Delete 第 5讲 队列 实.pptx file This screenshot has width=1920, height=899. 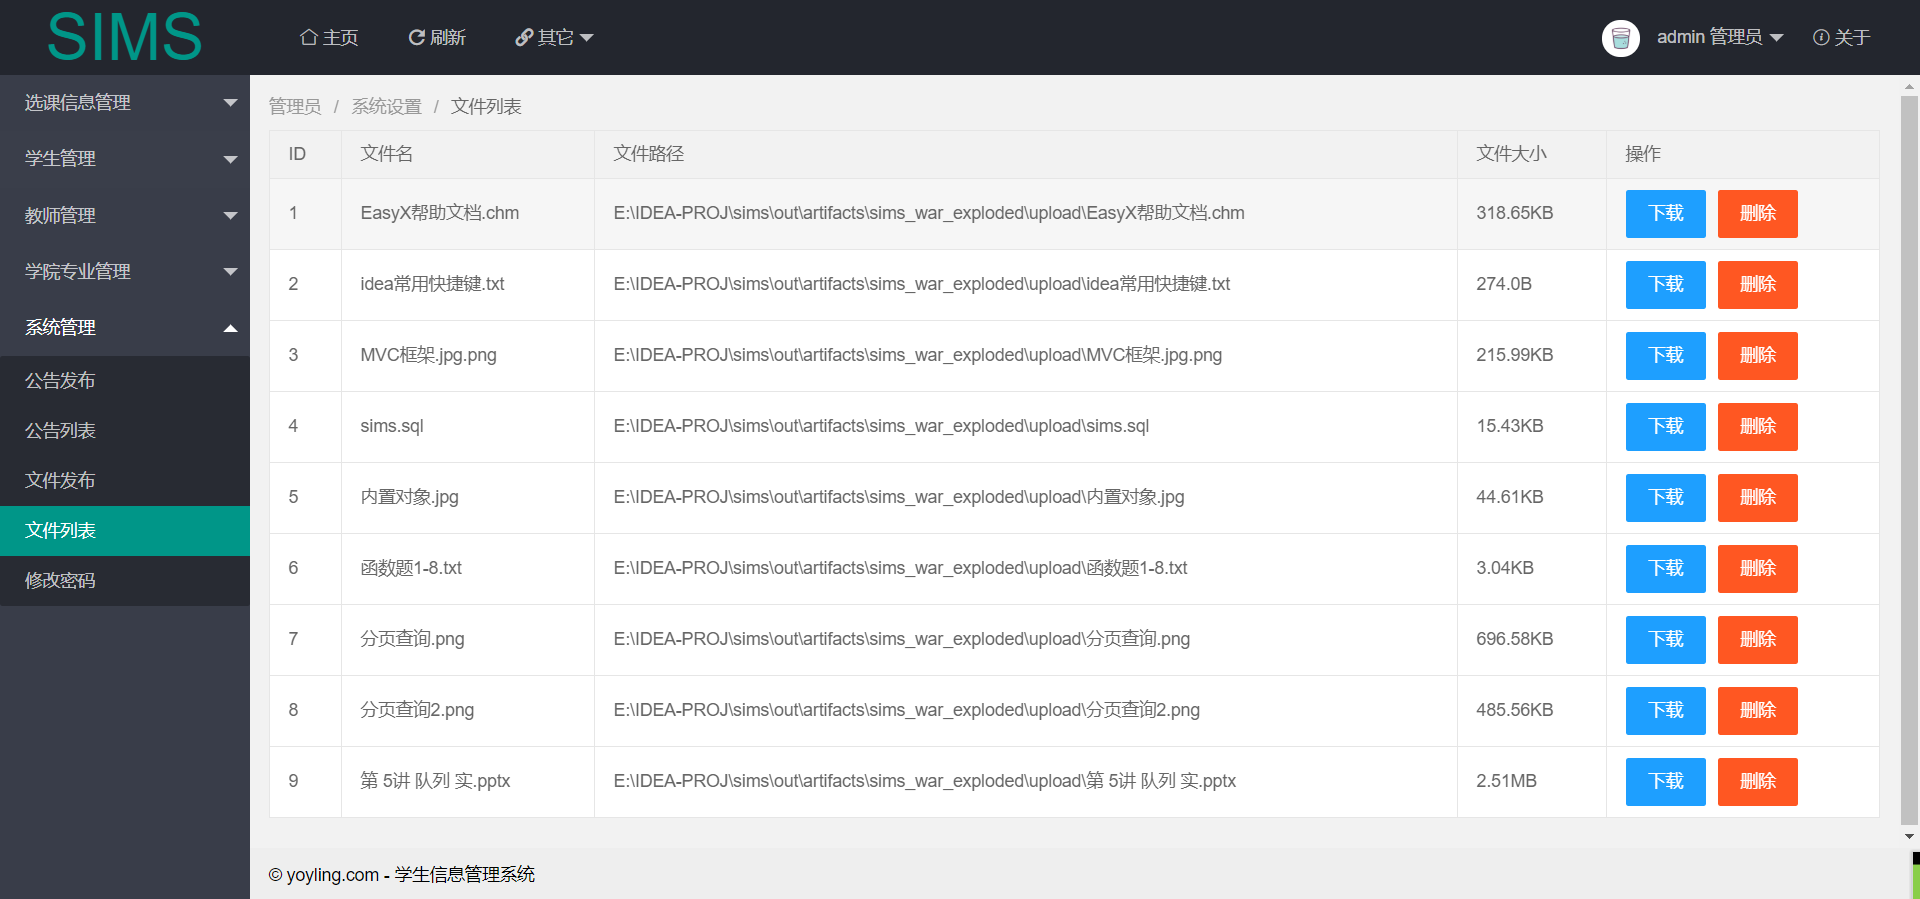click(1757, 782)
